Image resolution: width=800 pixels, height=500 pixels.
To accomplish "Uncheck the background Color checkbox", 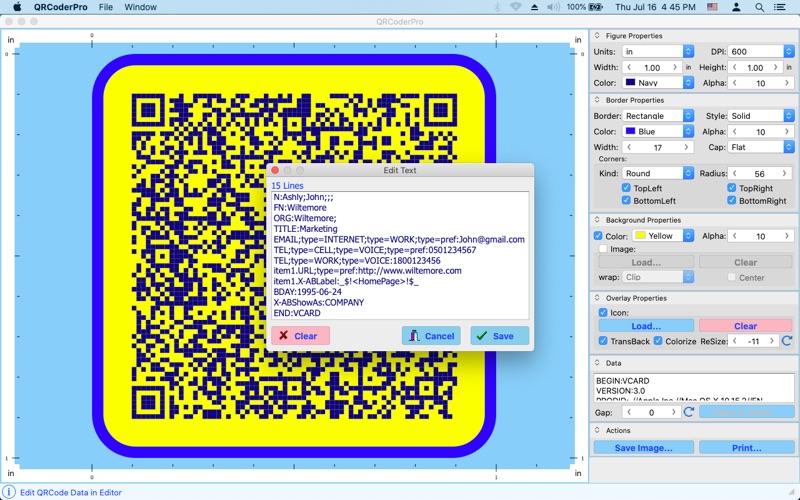I will point(598,236).
